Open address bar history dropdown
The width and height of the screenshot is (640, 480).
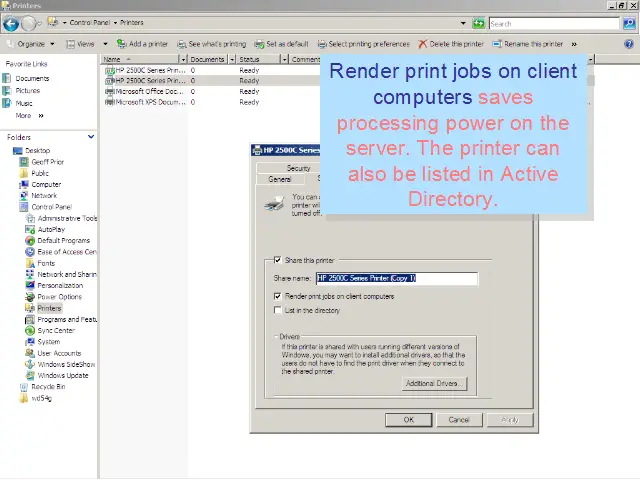(x=463, y=23)
